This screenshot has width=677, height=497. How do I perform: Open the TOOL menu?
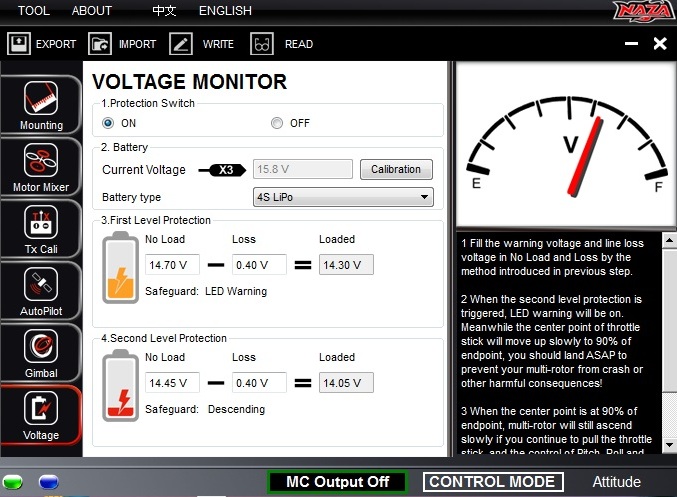coord(33,11)
